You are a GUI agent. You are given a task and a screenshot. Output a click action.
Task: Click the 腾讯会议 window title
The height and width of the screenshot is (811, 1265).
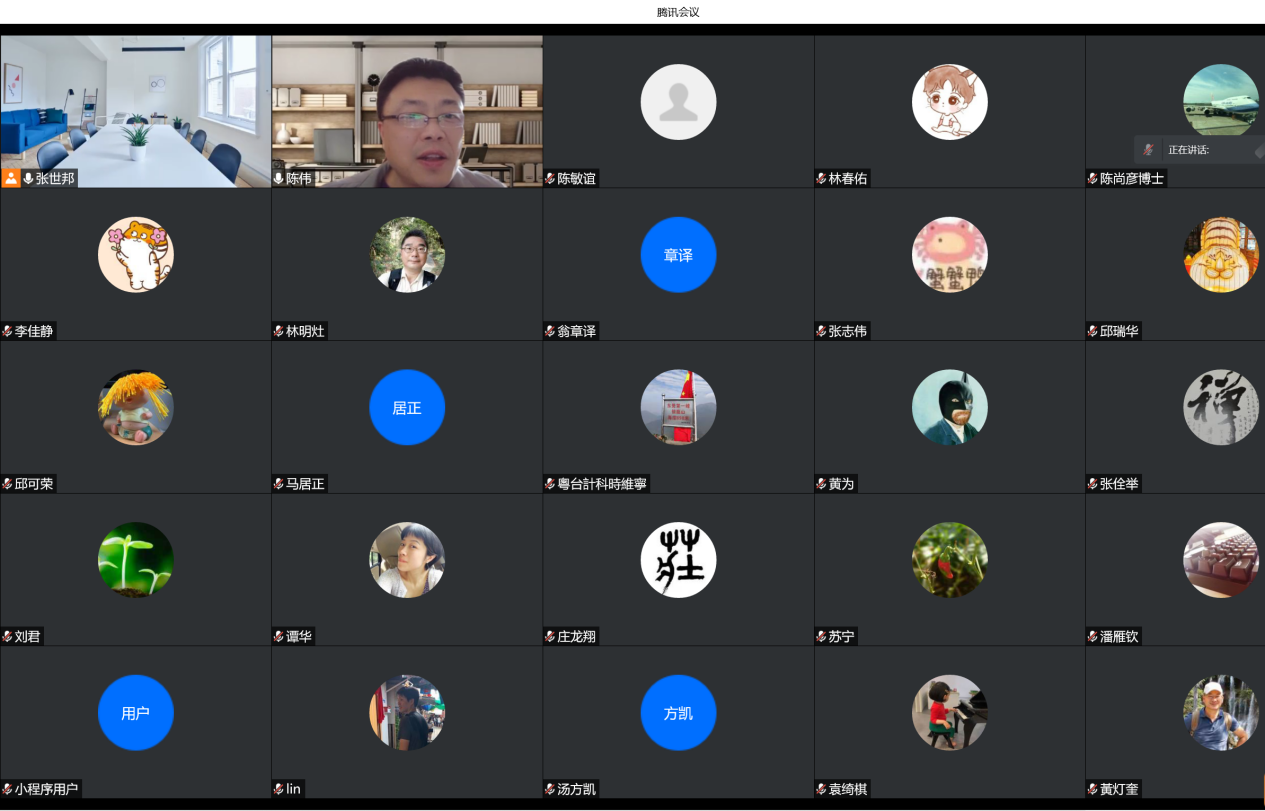tap(677, 12)
